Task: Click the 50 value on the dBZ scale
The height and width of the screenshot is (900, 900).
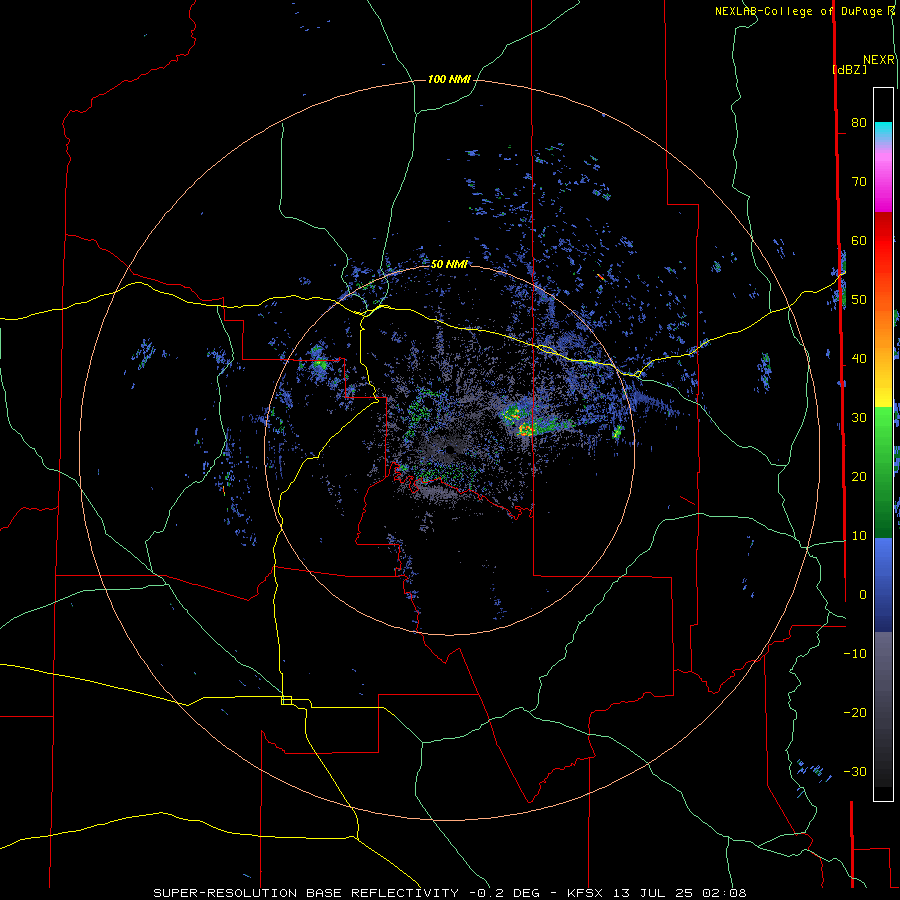Action: (x=859, y=300)
